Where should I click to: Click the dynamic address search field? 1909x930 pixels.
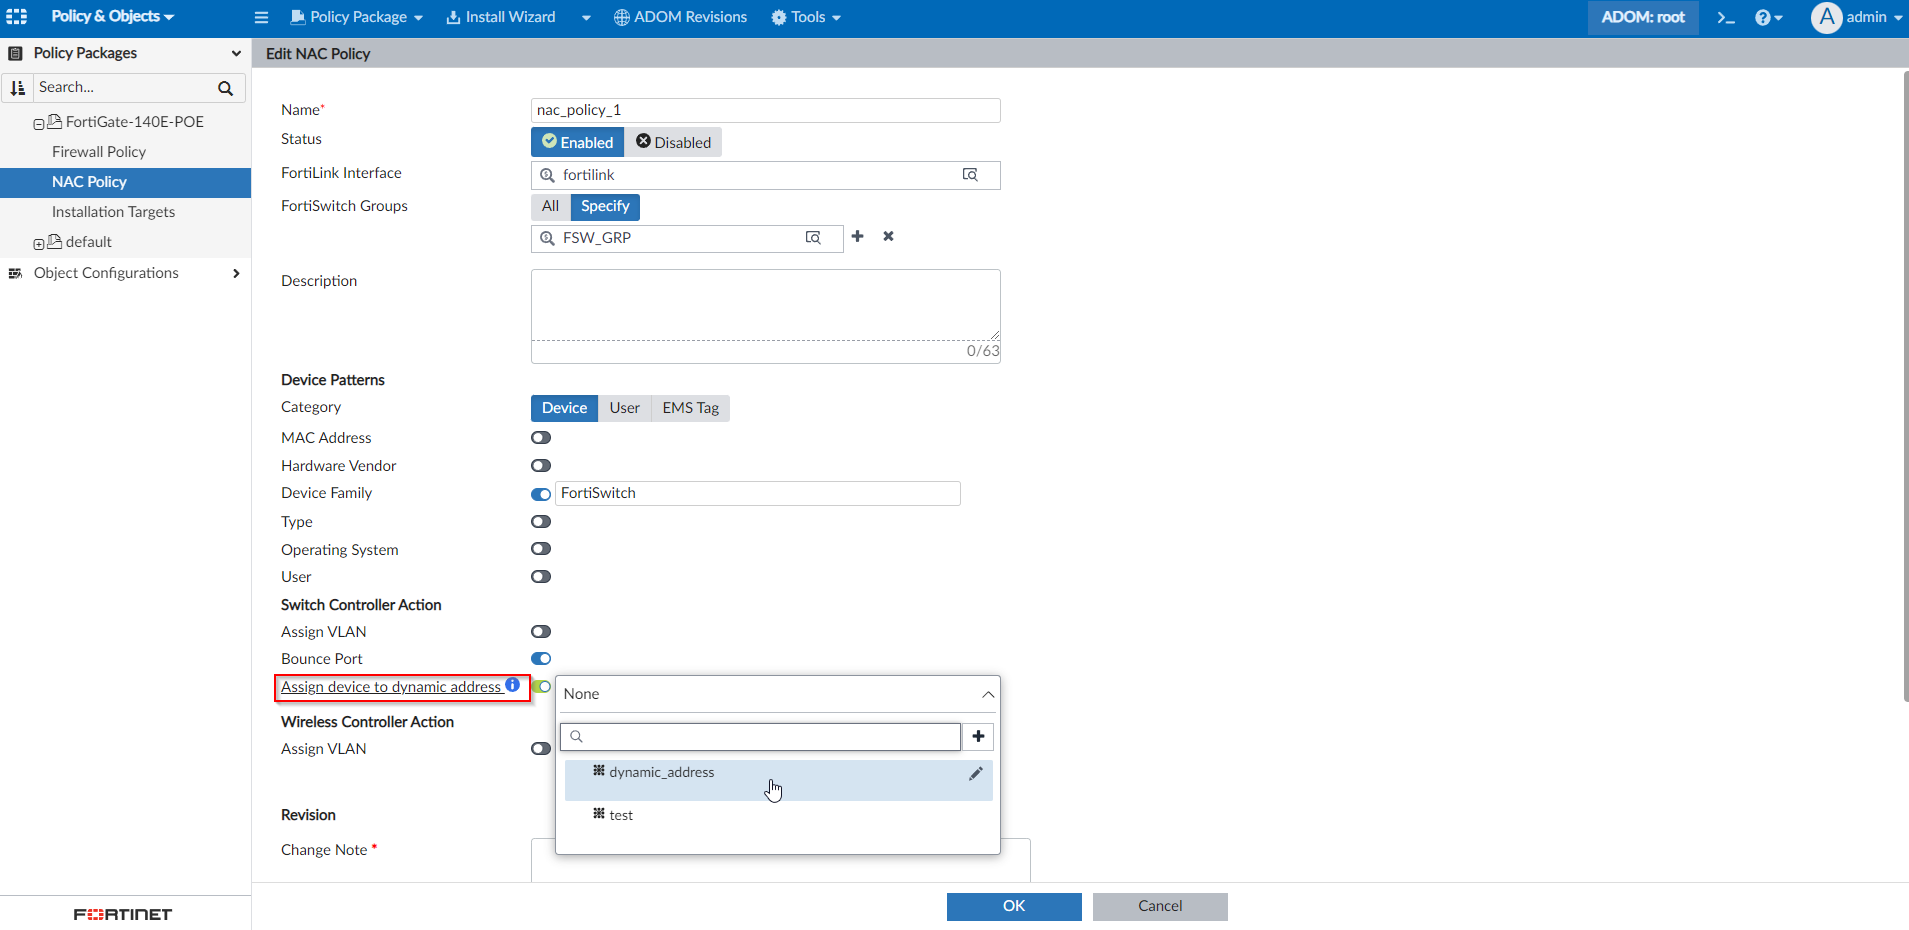[x=760, y=737]
